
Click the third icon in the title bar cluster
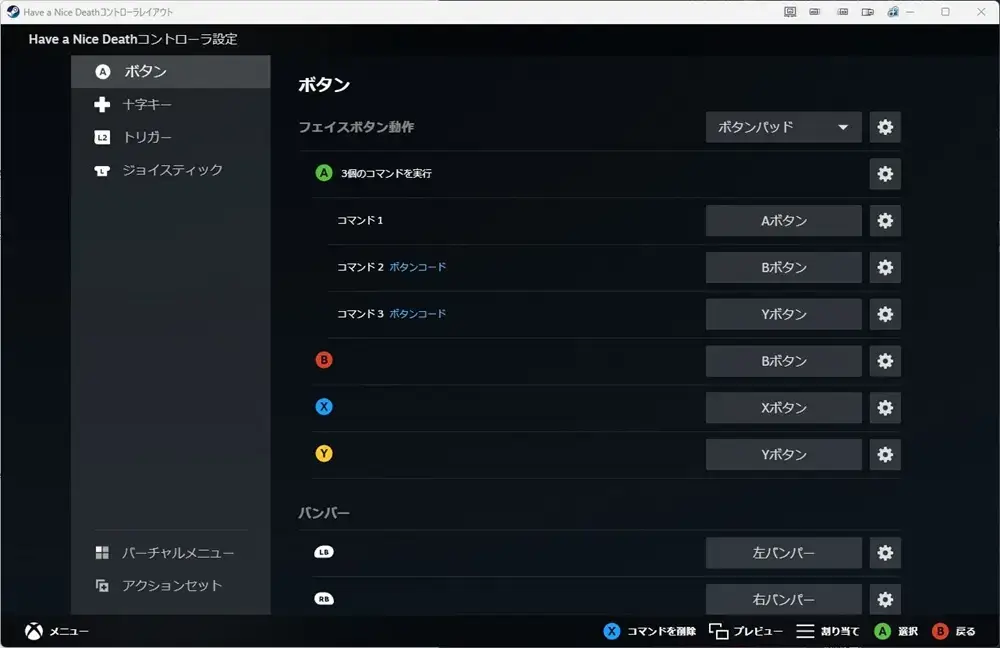point(842,11)
